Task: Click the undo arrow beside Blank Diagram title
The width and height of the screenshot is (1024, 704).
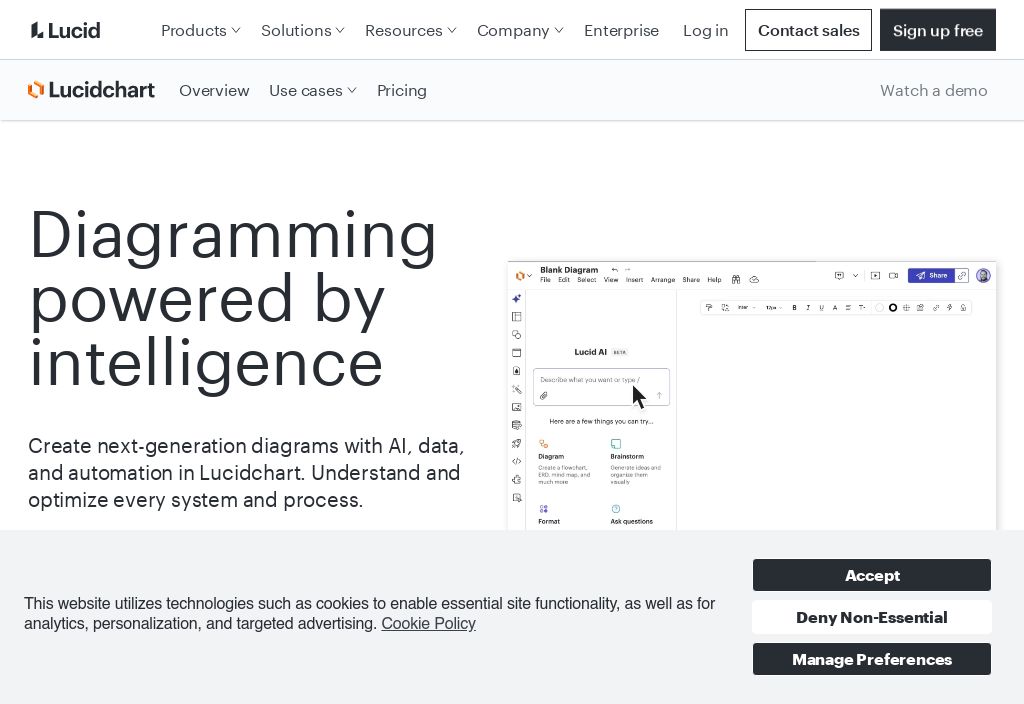Action: pyautogui.click(x=614, y=270)
